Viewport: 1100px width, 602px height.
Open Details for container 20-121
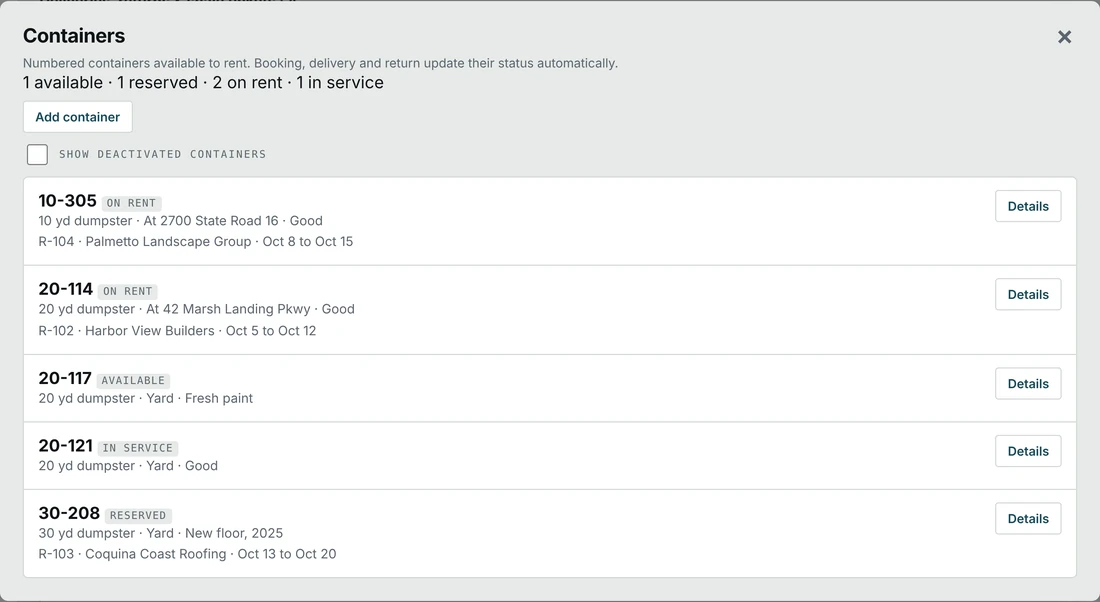[1028, 451]
